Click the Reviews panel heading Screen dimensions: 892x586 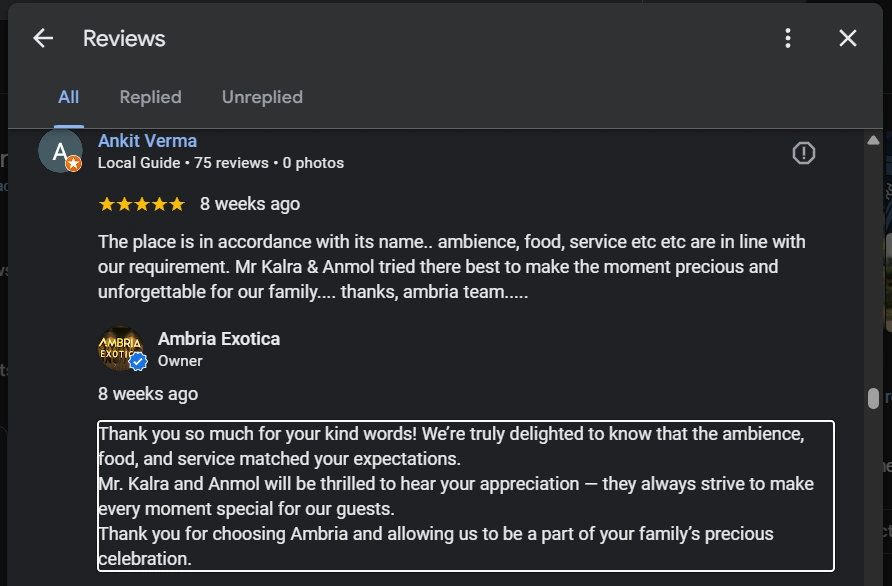tap(124, 38)
